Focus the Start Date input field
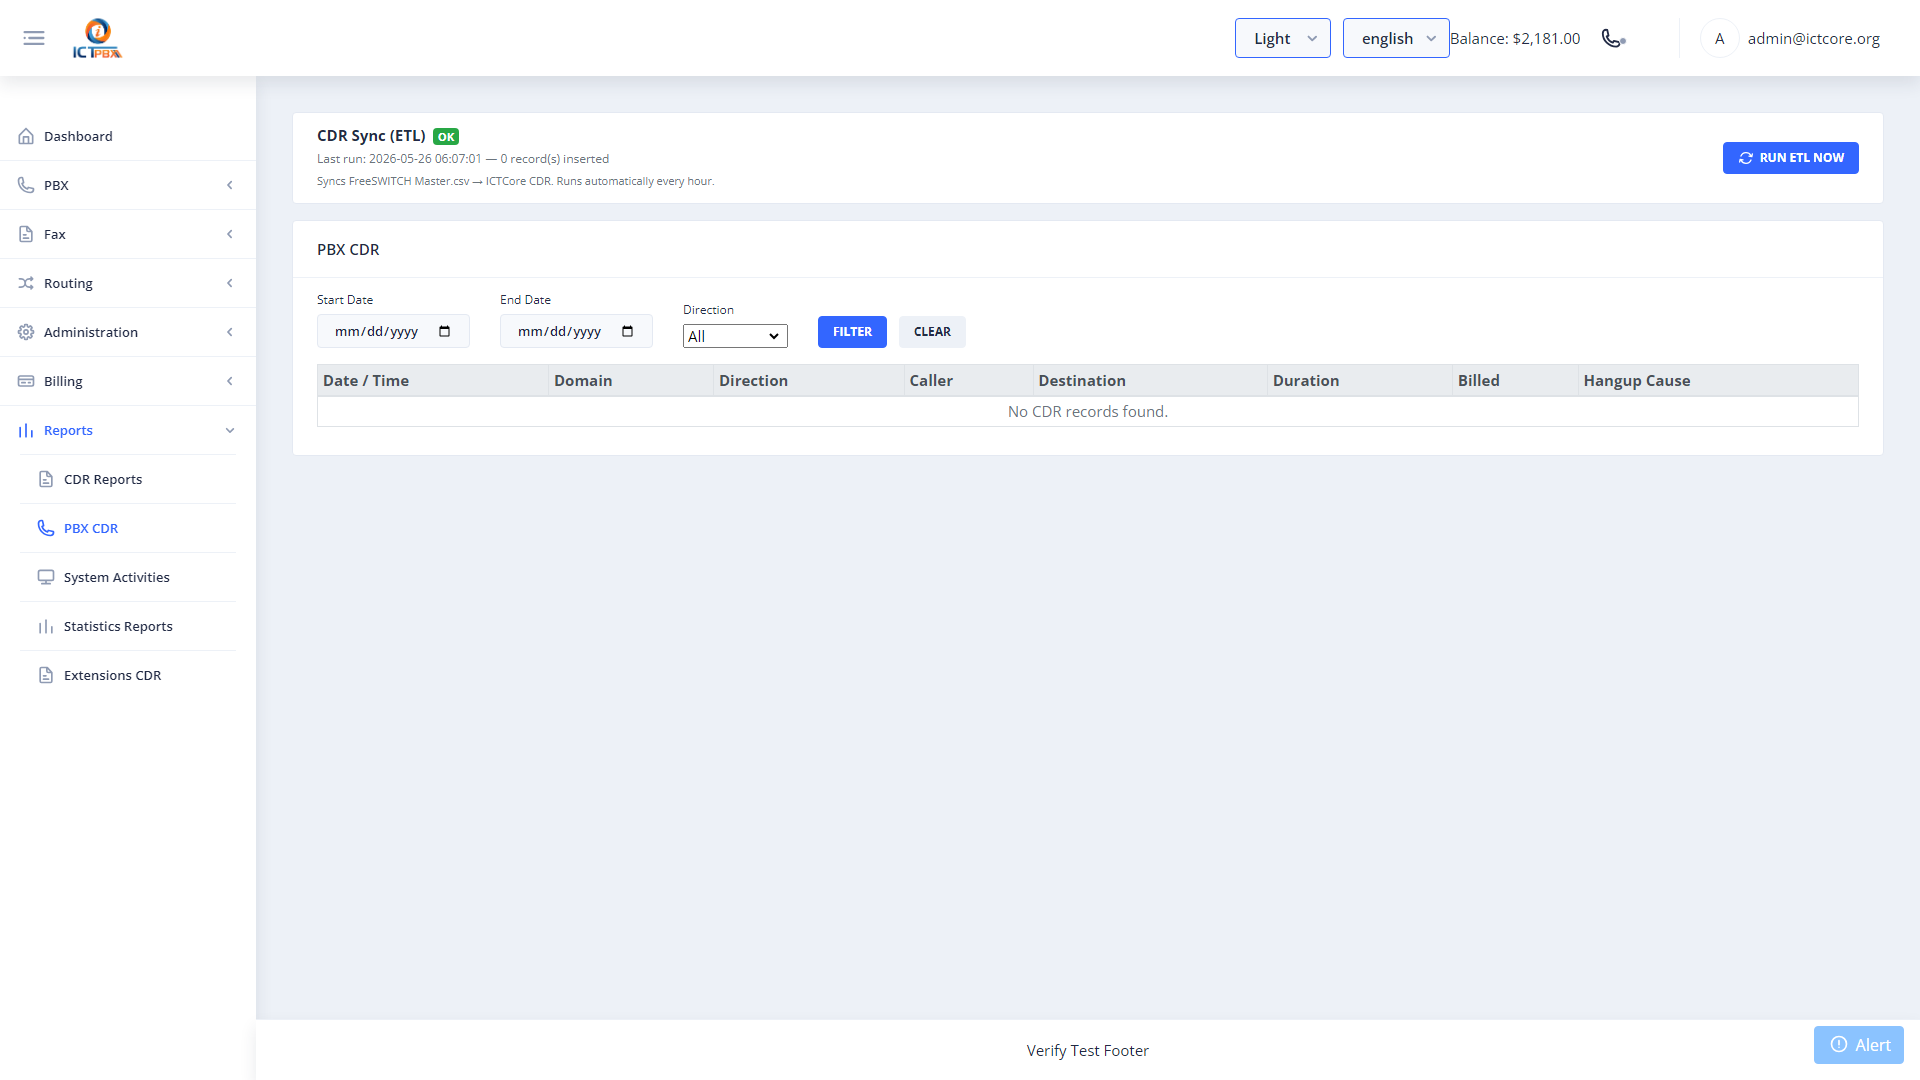The image size is (1920, 1080). point(393,331)
